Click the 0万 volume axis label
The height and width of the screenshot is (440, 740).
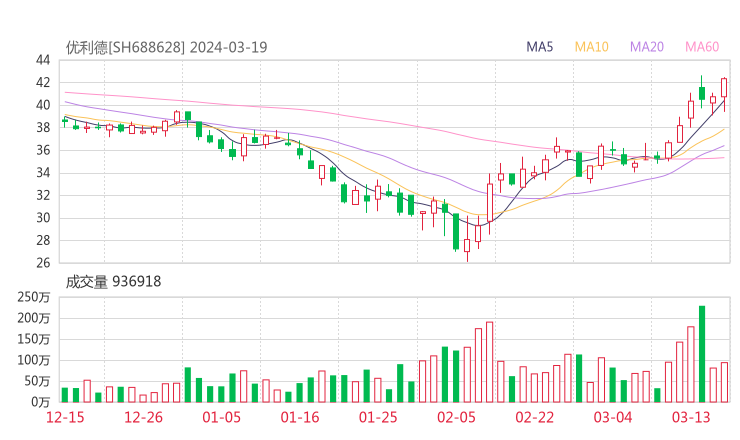(41, 402)
